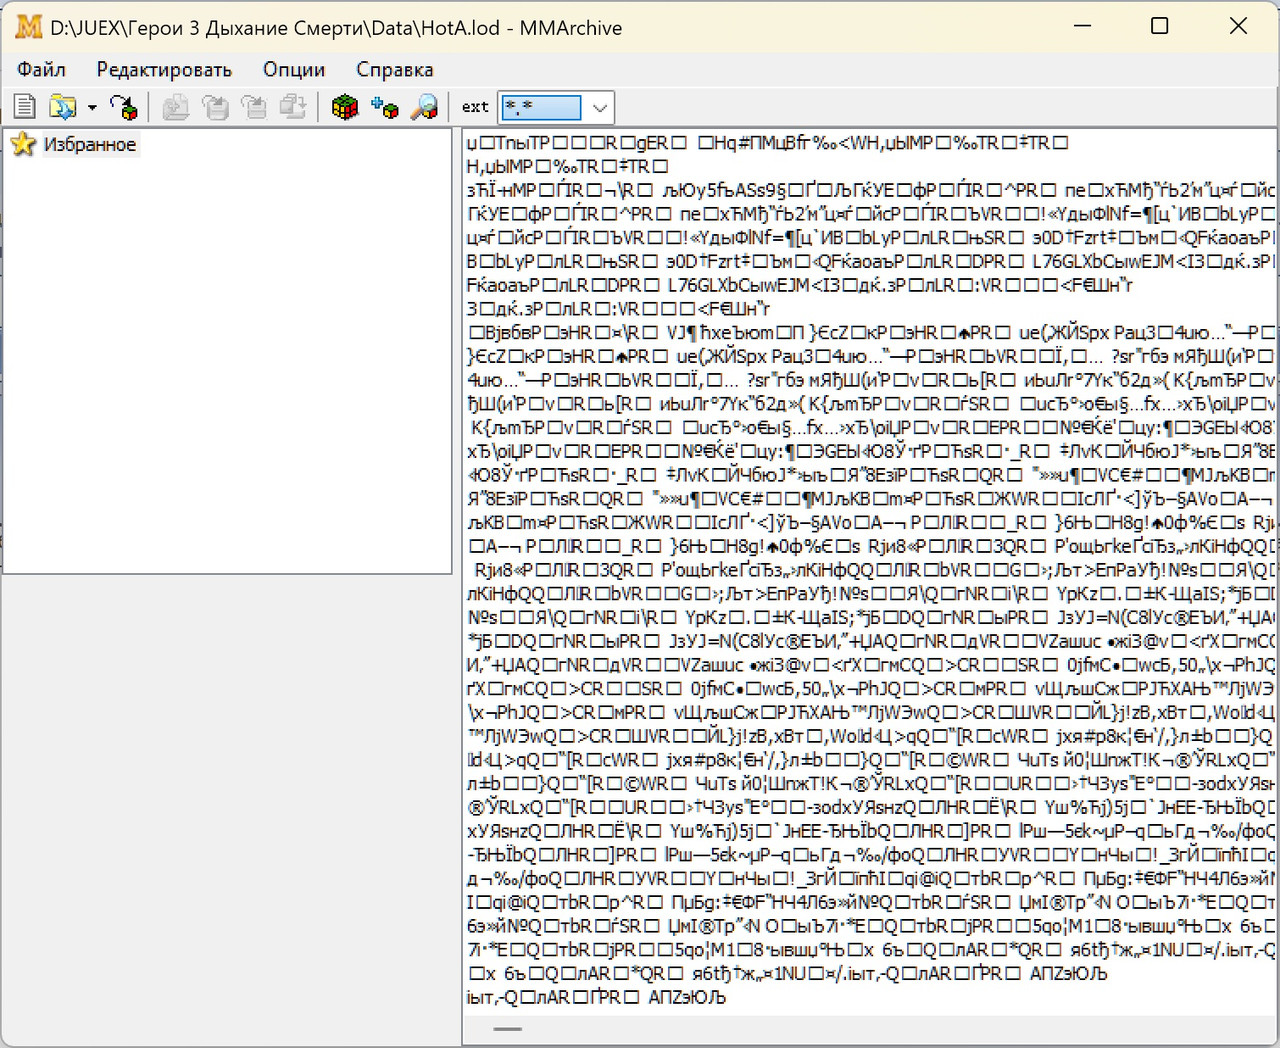Viewport: 1280px width, 1048px height.
Task: Click the blue plus with small cube icon
Action: [x=385, y=106]
